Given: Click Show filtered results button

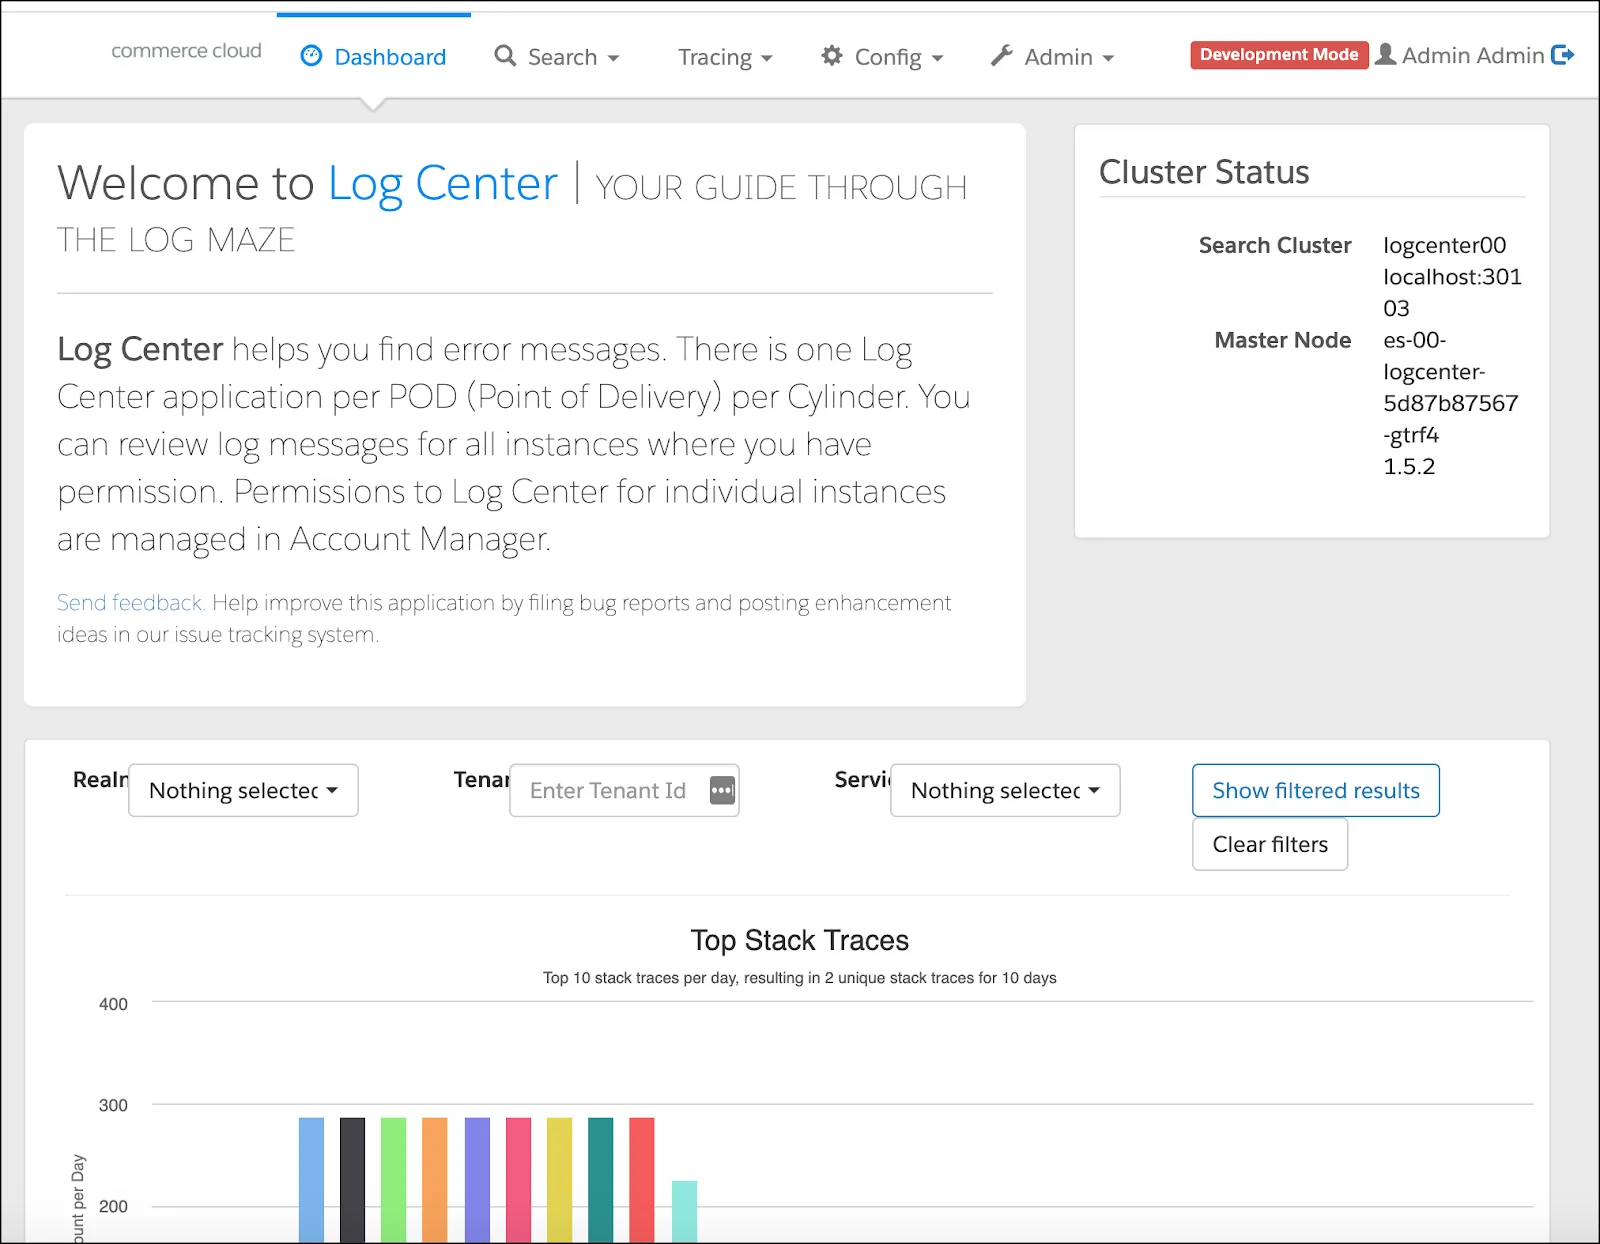Looking at the screenshot, I should coord(1316,790).
